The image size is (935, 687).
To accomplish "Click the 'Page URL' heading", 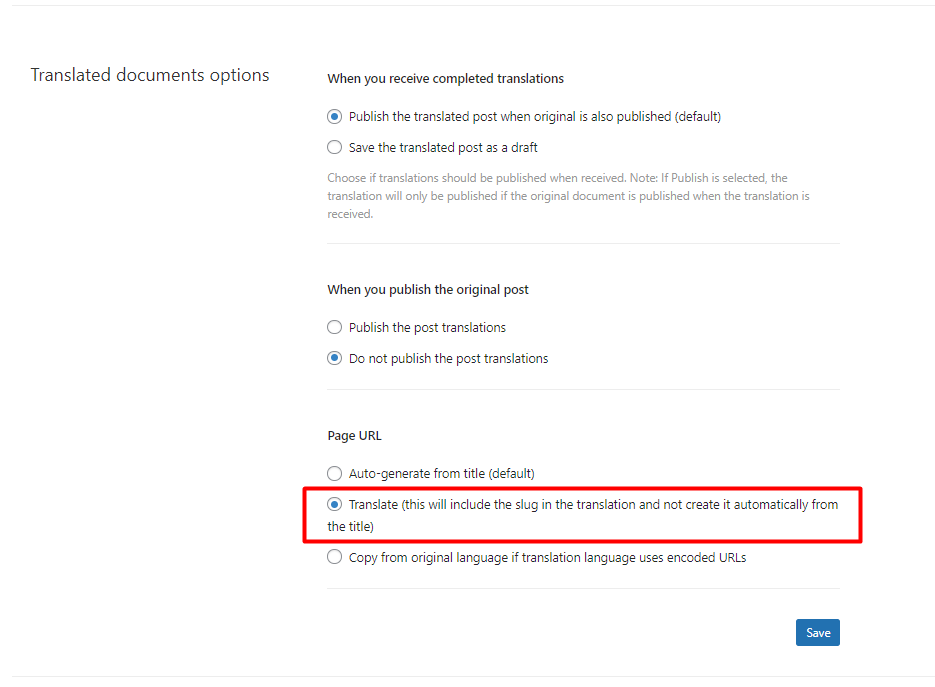I will click(354, 436).
